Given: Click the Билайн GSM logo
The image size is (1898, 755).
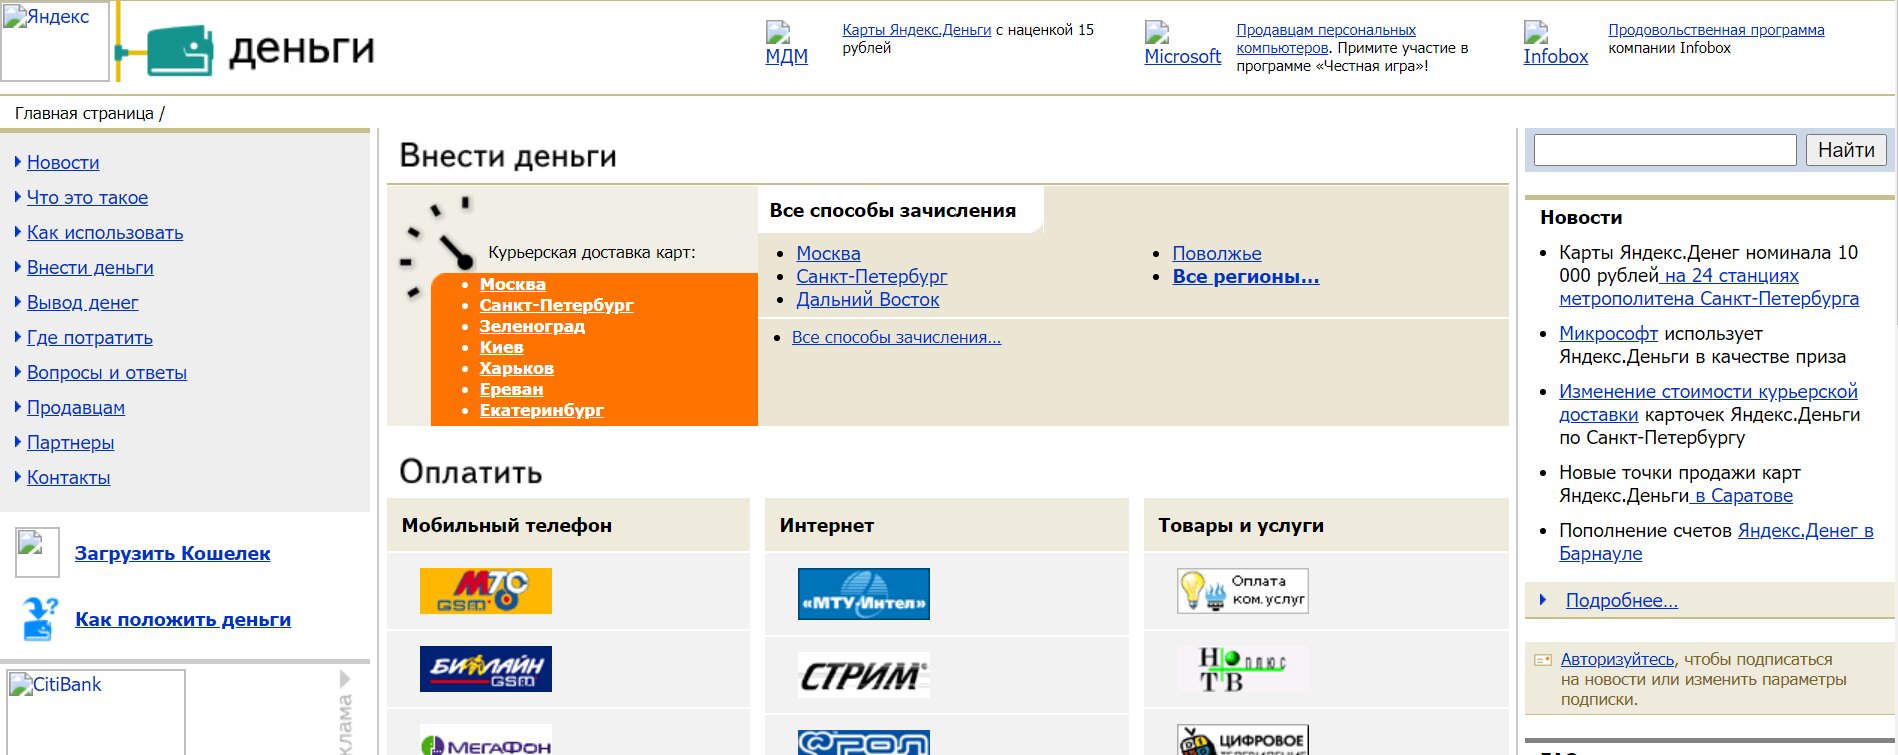Looking at the screenshot, I should (486, 669).
